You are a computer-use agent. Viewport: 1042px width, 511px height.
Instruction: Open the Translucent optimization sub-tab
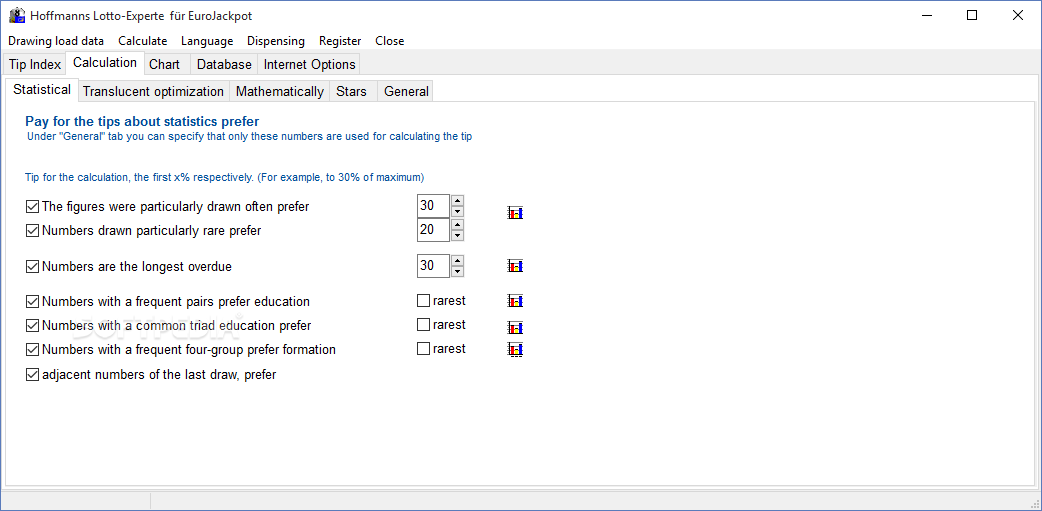[154, 91]
